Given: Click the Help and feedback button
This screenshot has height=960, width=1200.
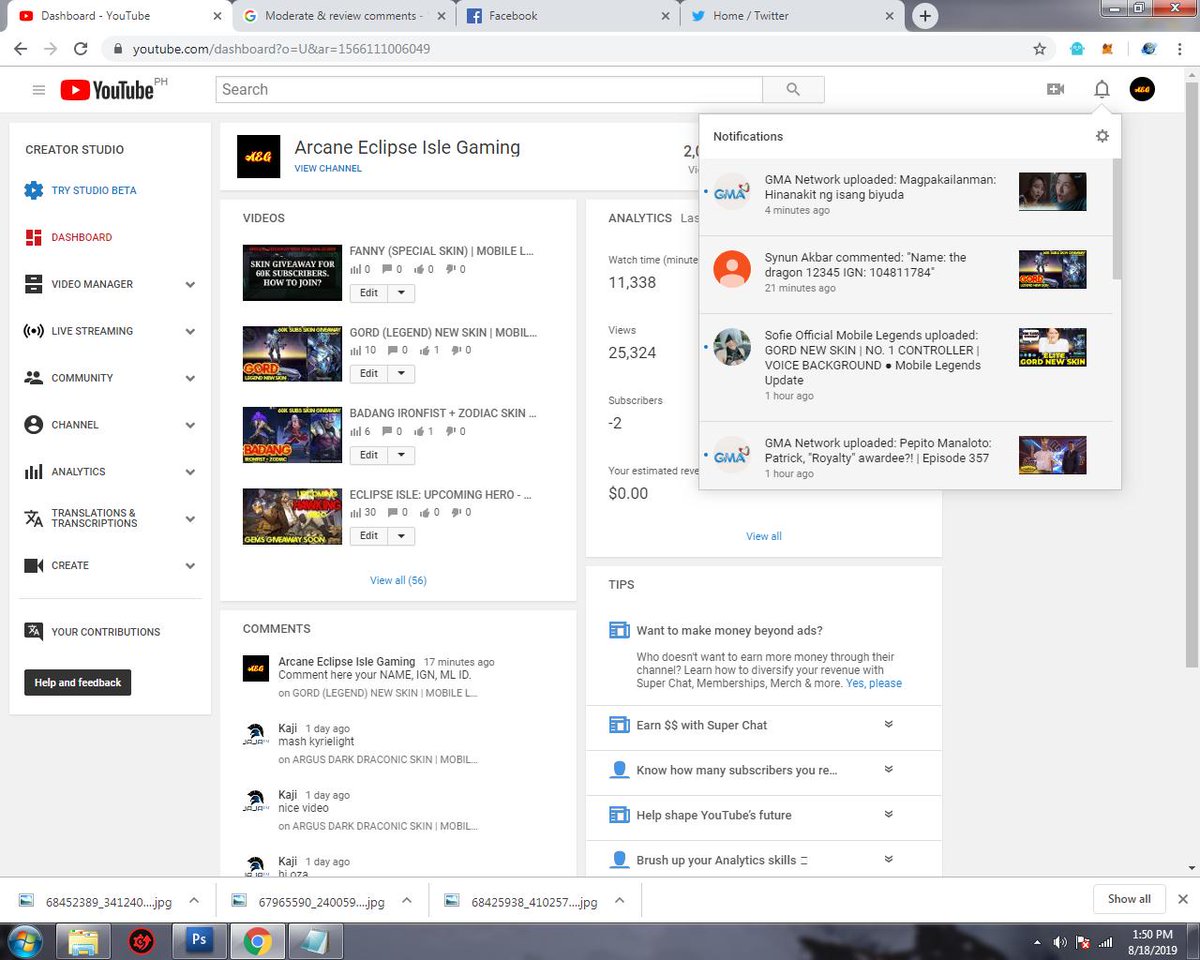Looking at the screenshot, I should click(x=78, y=683).
